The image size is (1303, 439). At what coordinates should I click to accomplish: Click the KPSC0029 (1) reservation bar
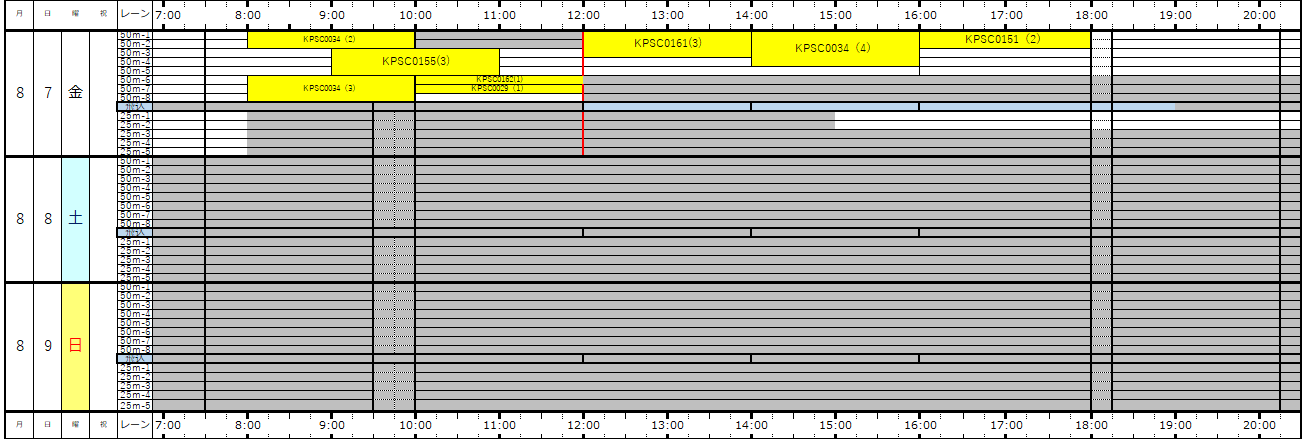click(499, 89)
